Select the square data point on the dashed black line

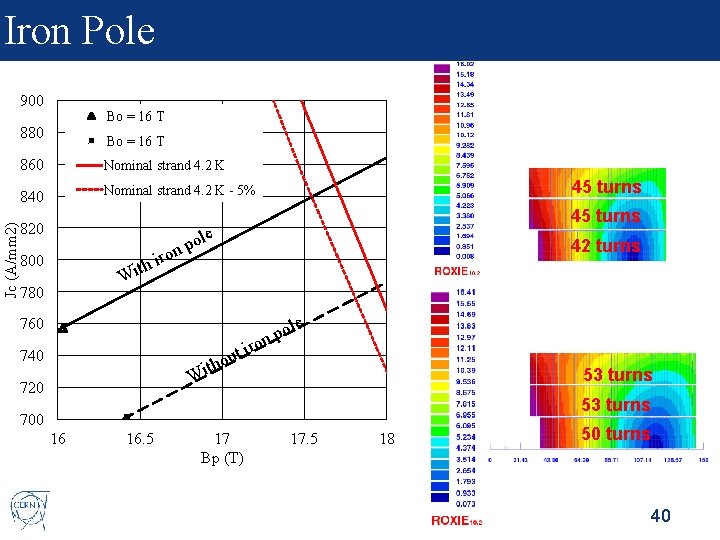127,417
